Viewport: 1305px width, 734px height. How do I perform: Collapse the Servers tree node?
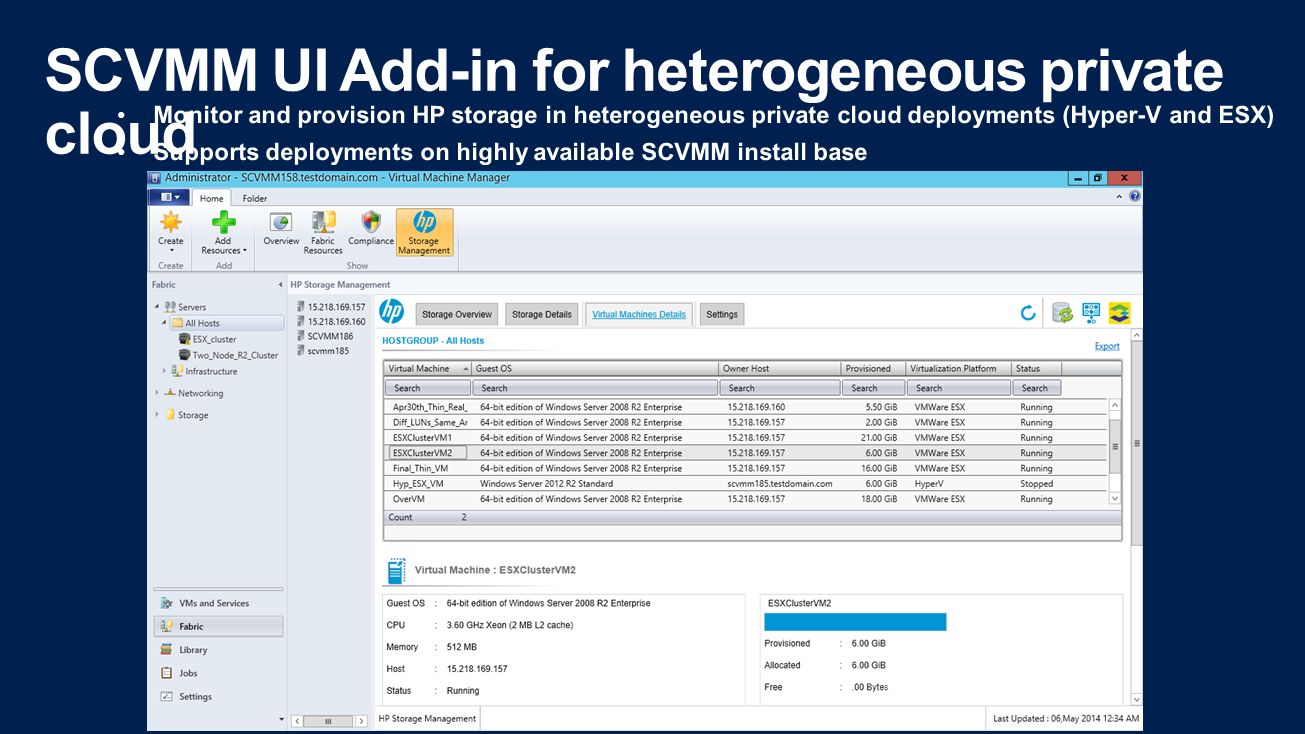[156, 306]
